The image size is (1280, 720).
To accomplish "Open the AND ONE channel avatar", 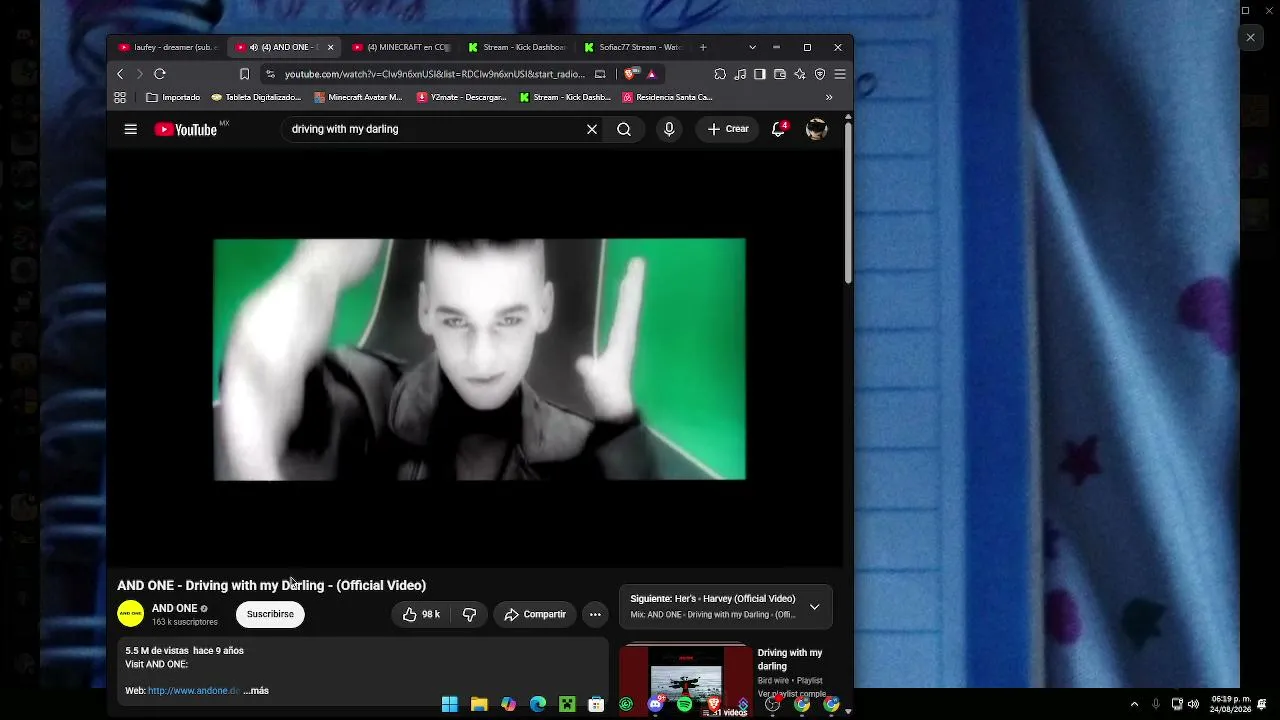I will [130, 614].
